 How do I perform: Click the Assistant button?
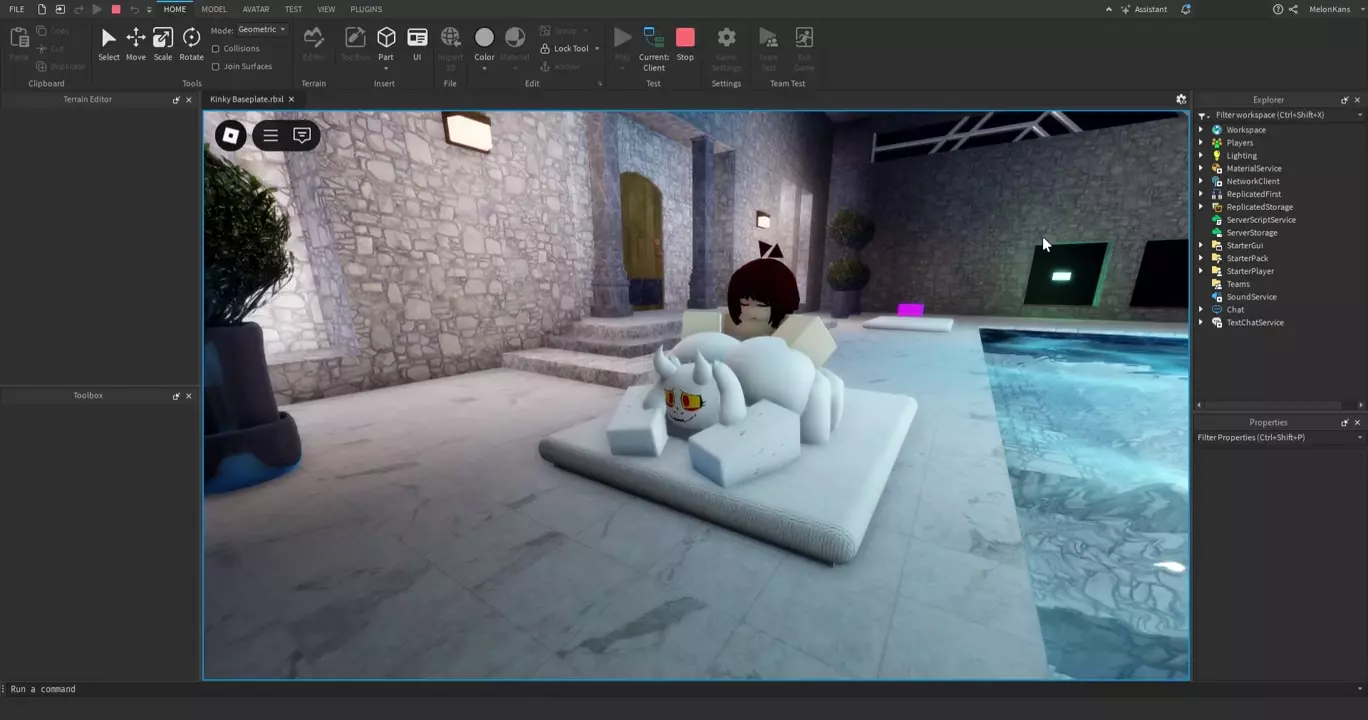tap(1144, 9)
